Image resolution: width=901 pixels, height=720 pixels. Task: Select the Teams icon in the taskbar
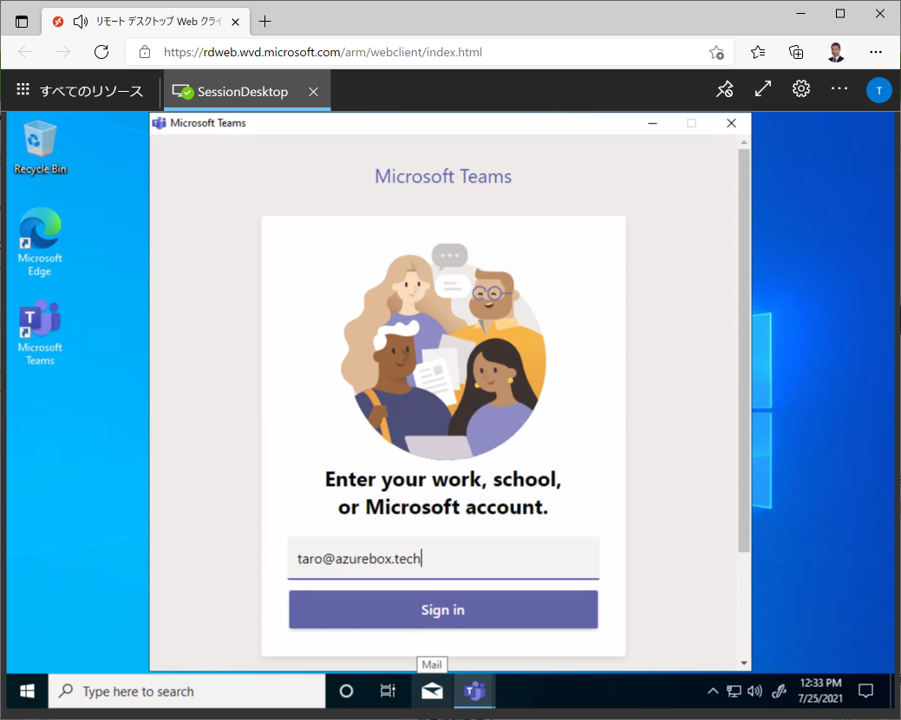(475, 691)
